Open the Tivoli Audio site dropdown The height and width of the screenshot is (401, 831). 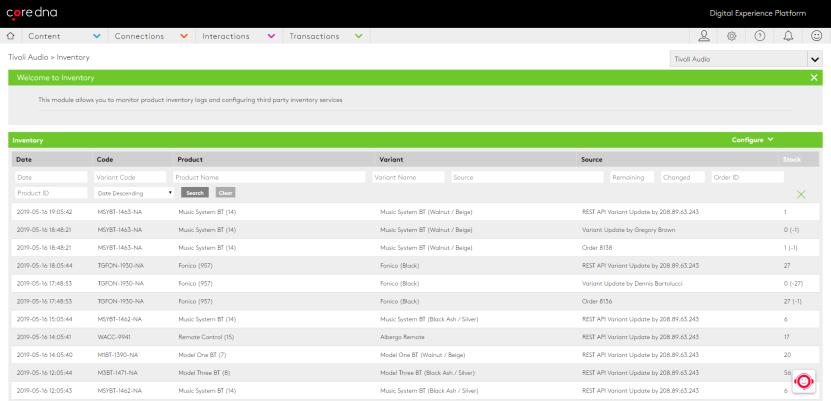click(746, 59)
